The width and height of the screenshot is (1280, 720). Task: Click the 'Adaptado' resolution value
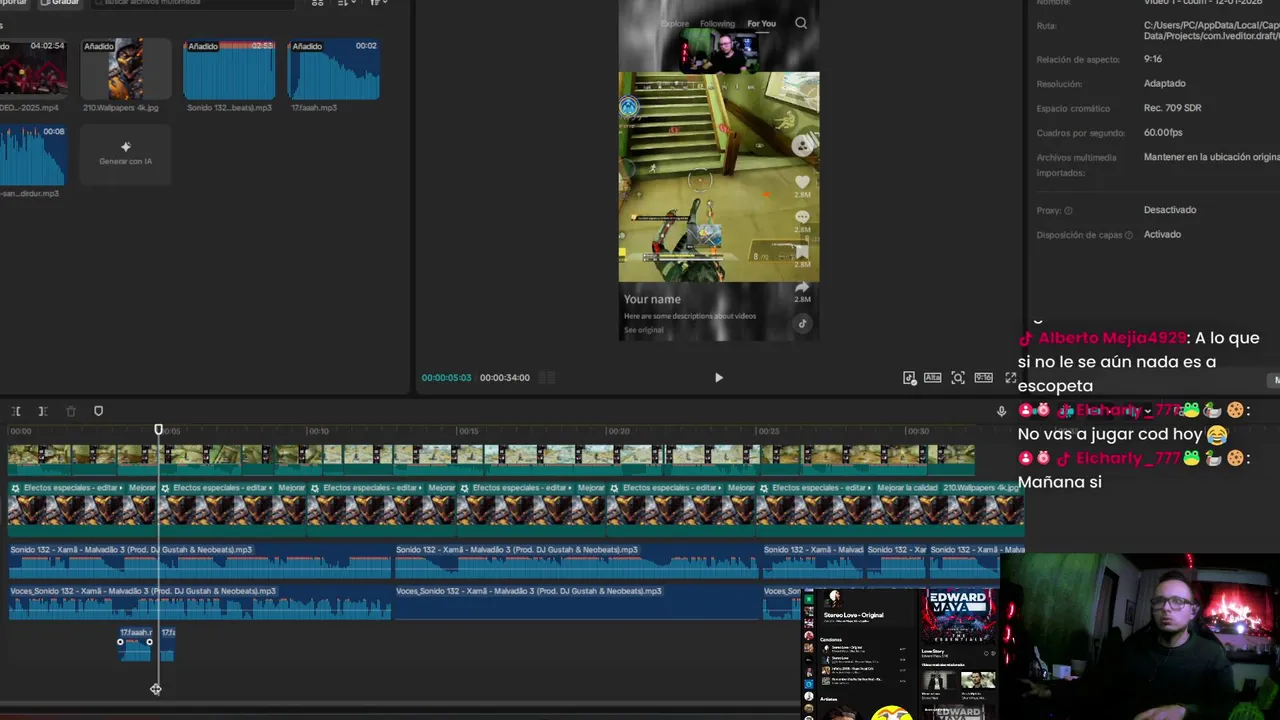click(1164, 84)
